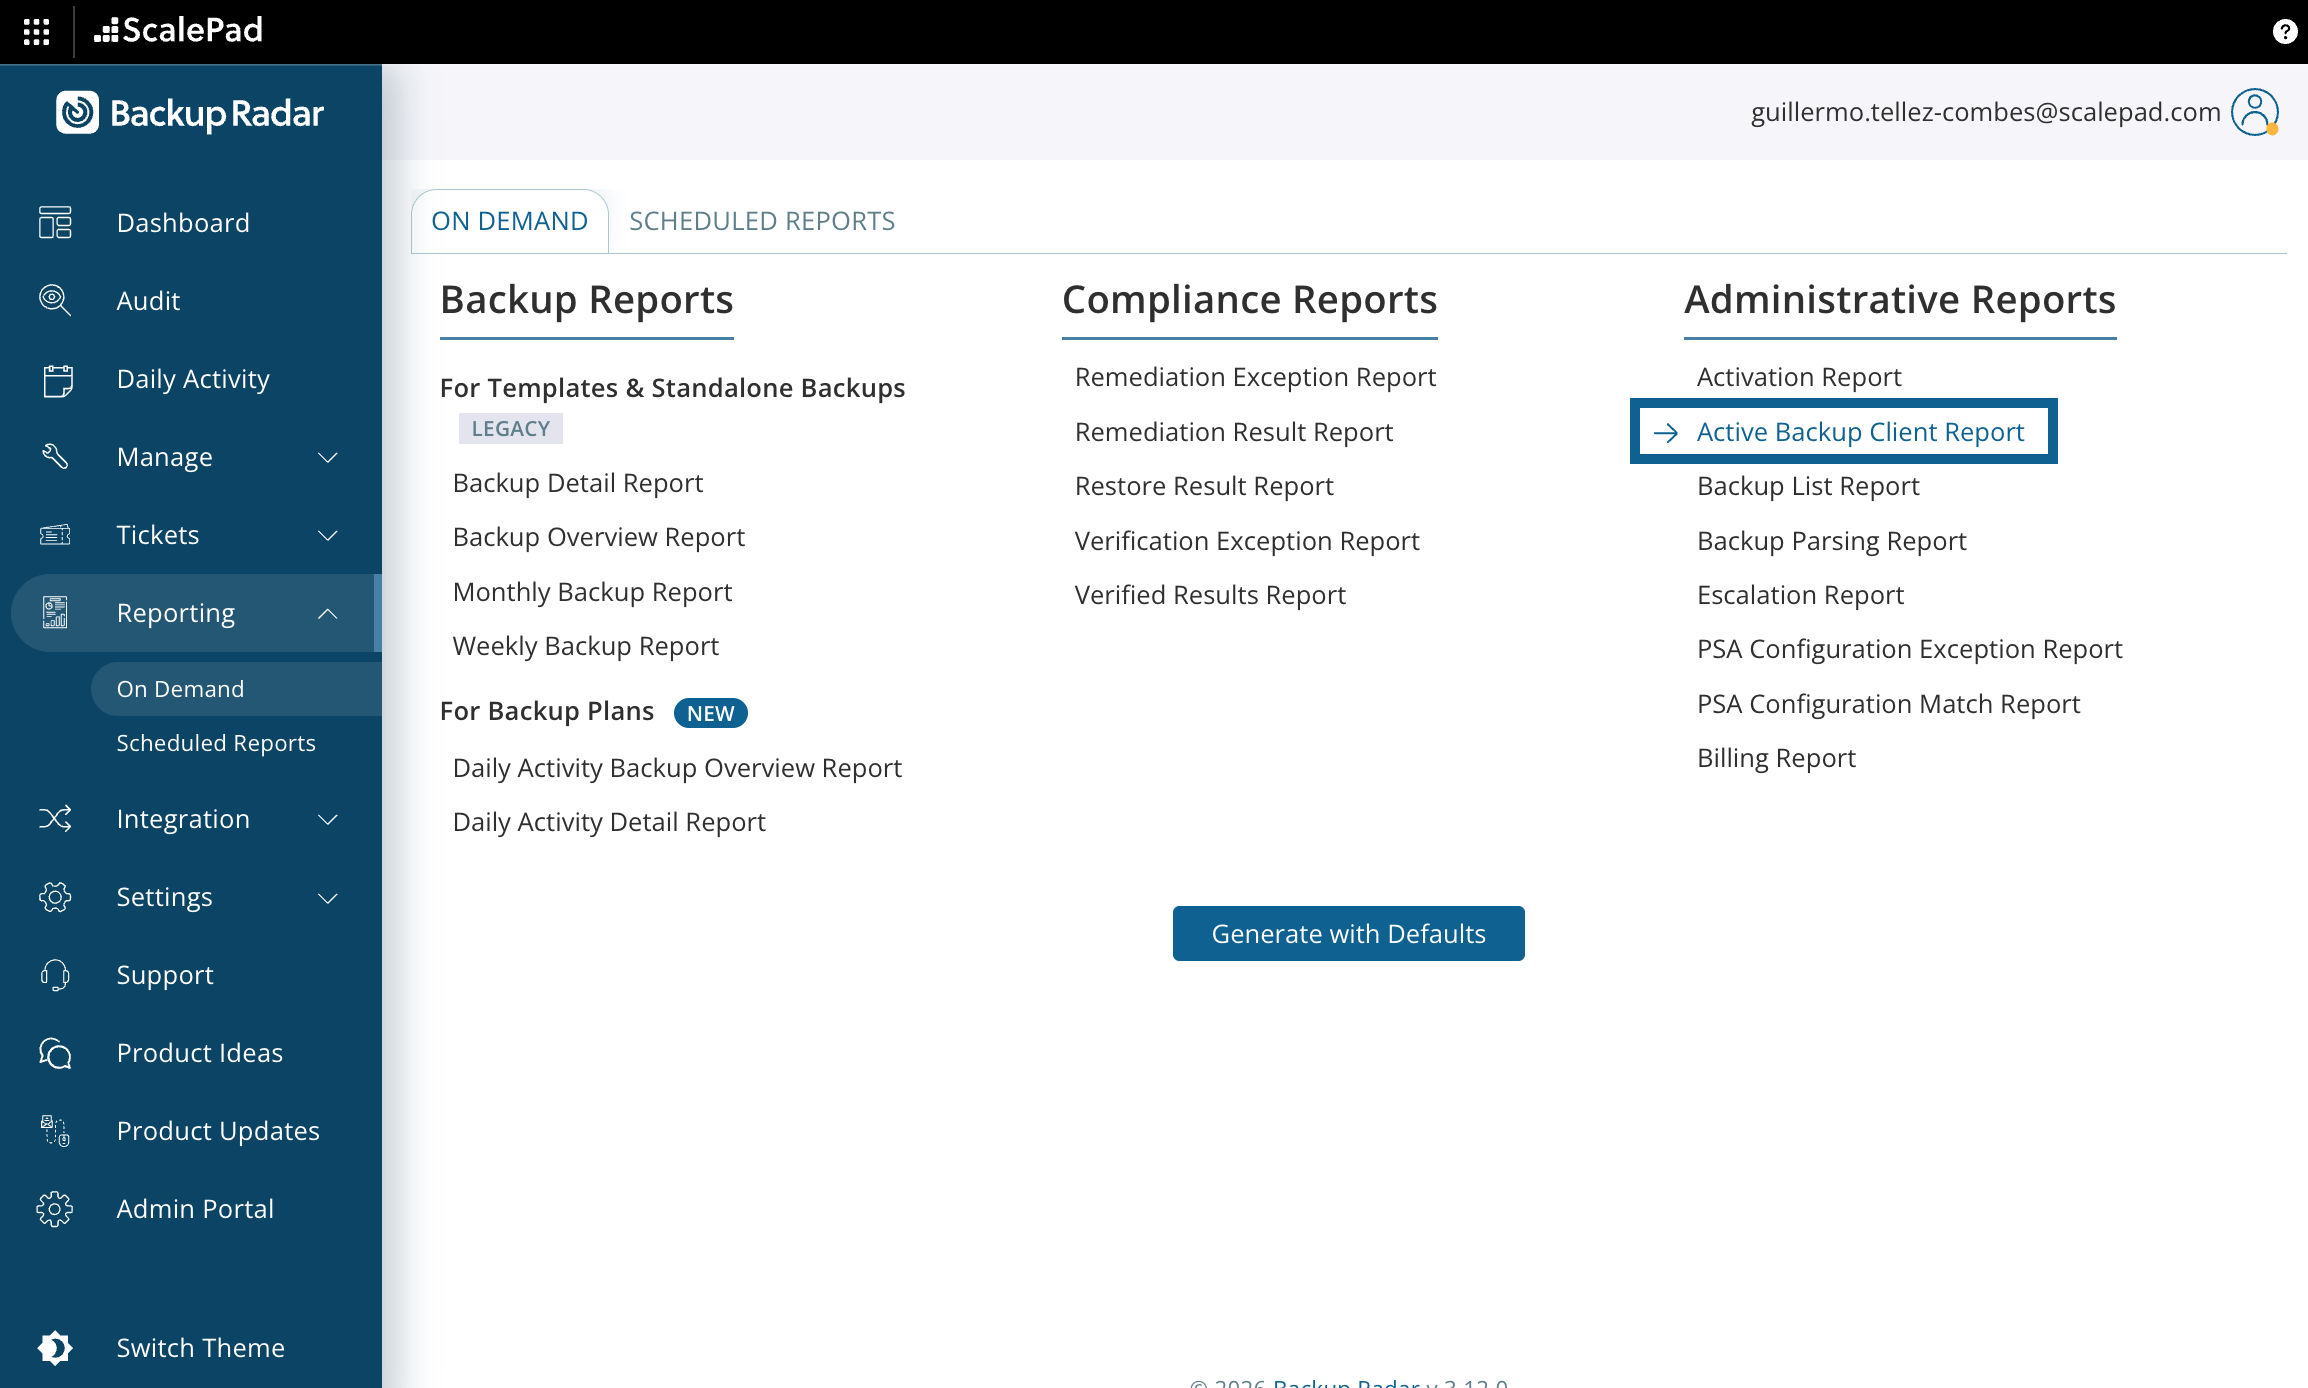The width and height of the screenshot is (2308, 1388).
Task: Click the ScalePad logo
Action: point(178,31)
